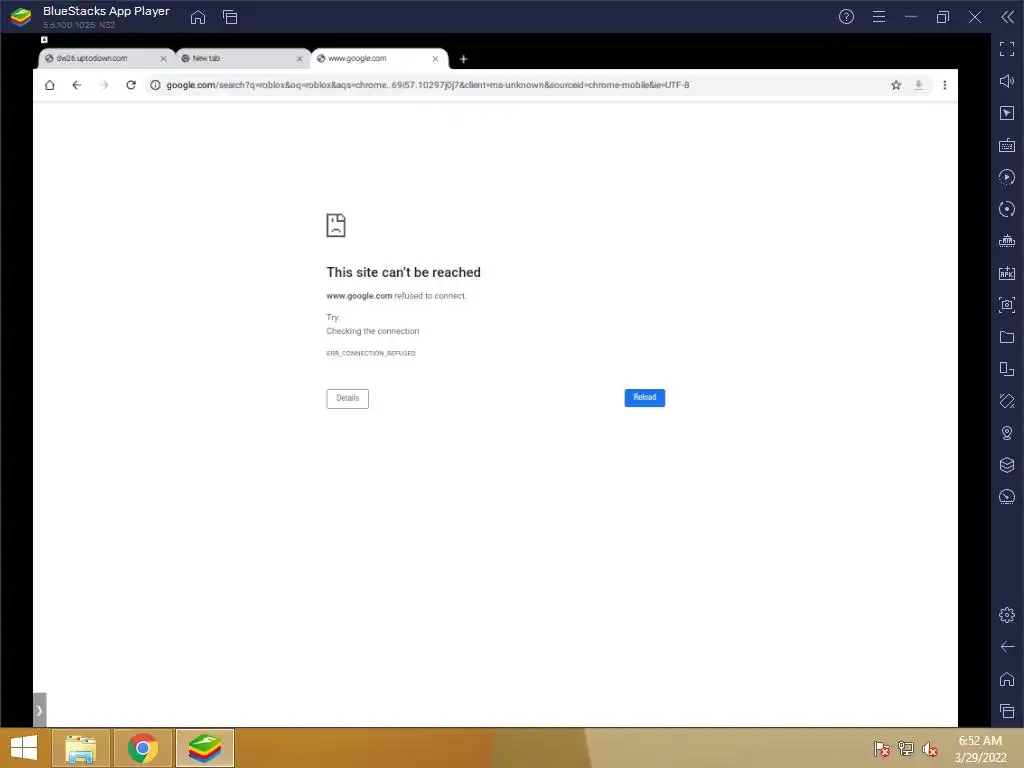Screen dimensions: 1024x768
Task: Click the ERR_CONNECTION_REFUSED error code text
Action: click(x=371, y=353)
